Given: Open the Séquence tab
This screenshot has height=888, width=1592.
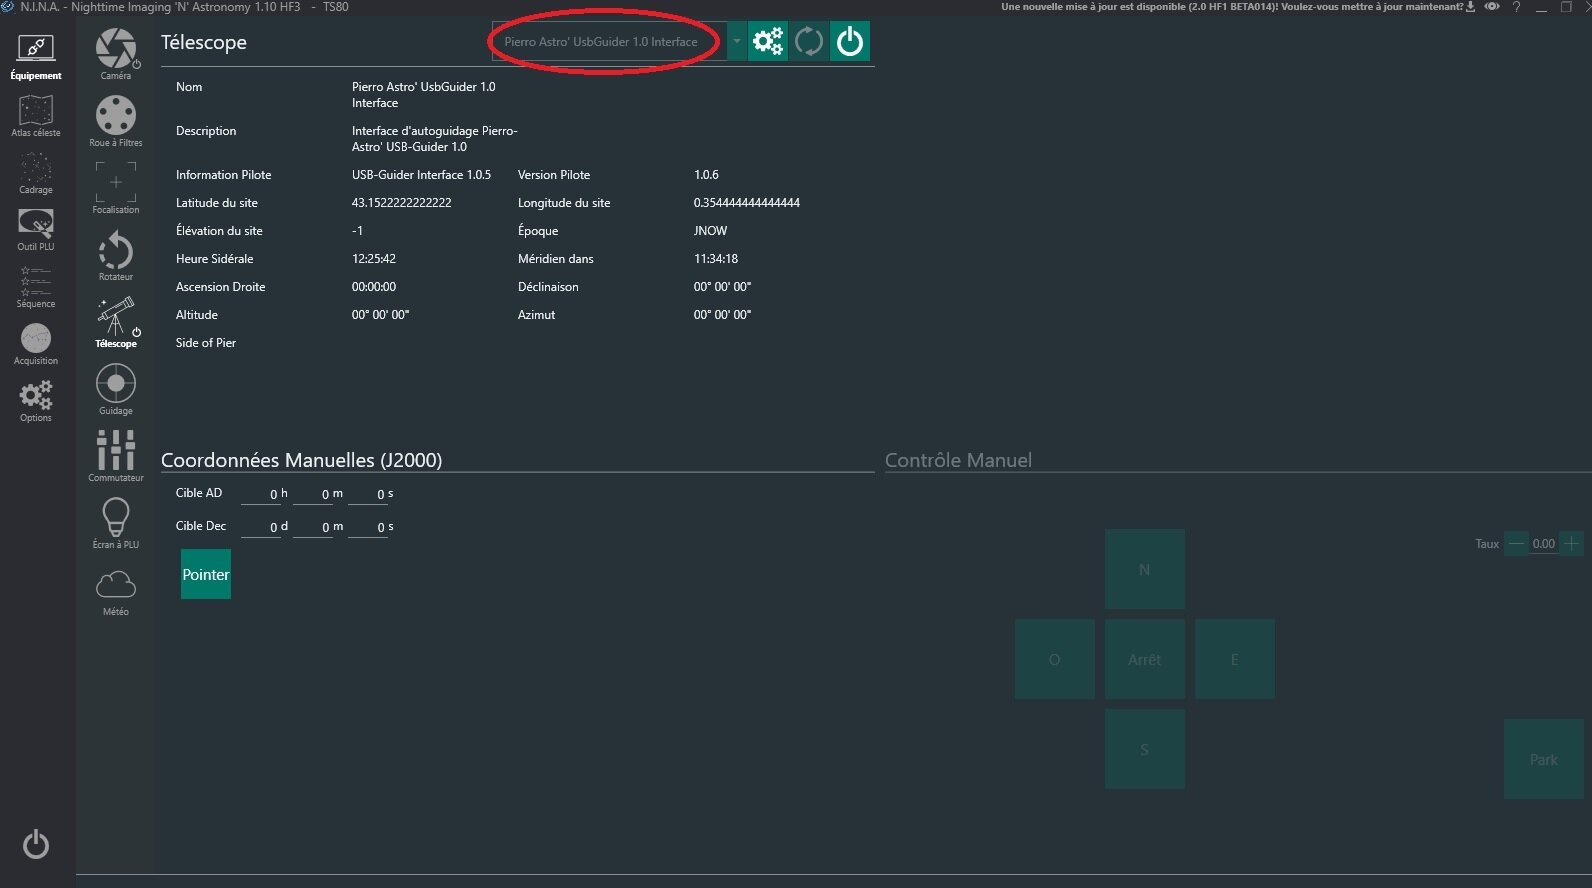Looking at the screenshot, I should 36,286.
